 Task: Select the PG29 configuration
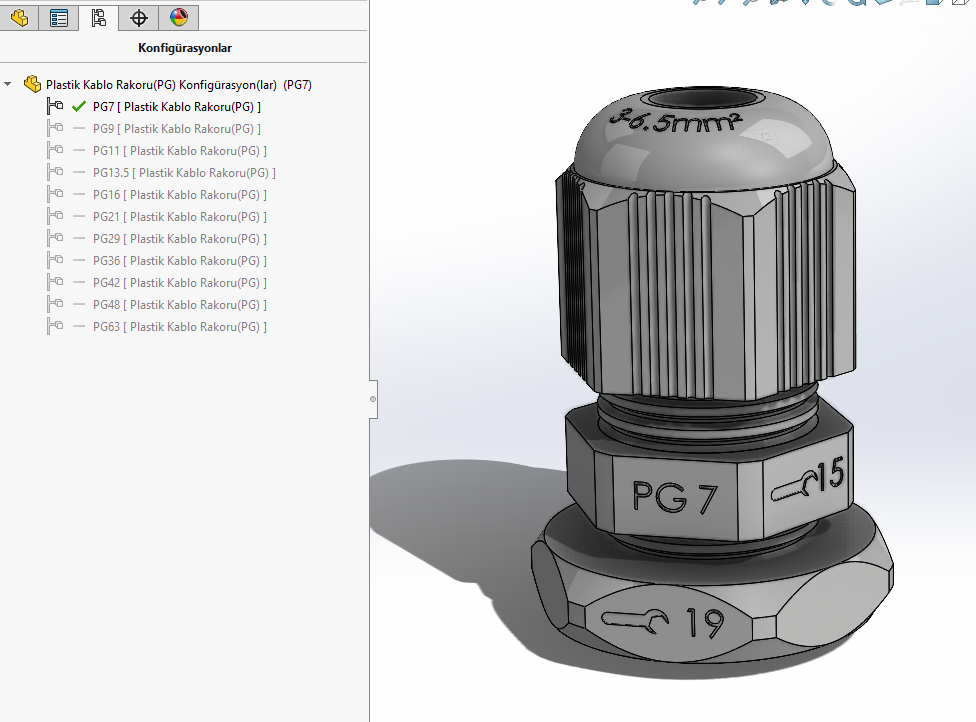(180, 239)
